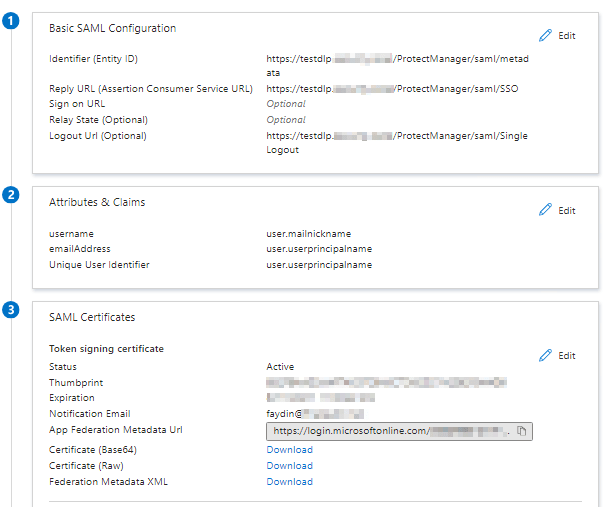Download the Certificate (Base64) file
This screenshot has width=608, height=507.
tap(289, 450)
